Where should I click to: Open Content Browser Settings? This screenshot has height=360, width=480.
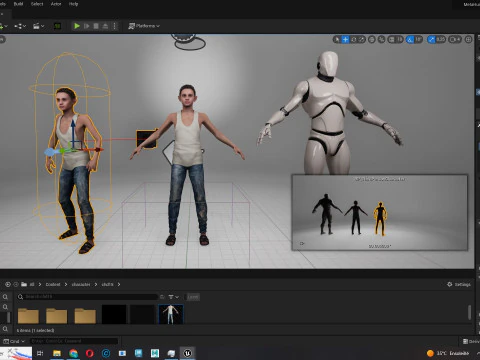point(459,284)
